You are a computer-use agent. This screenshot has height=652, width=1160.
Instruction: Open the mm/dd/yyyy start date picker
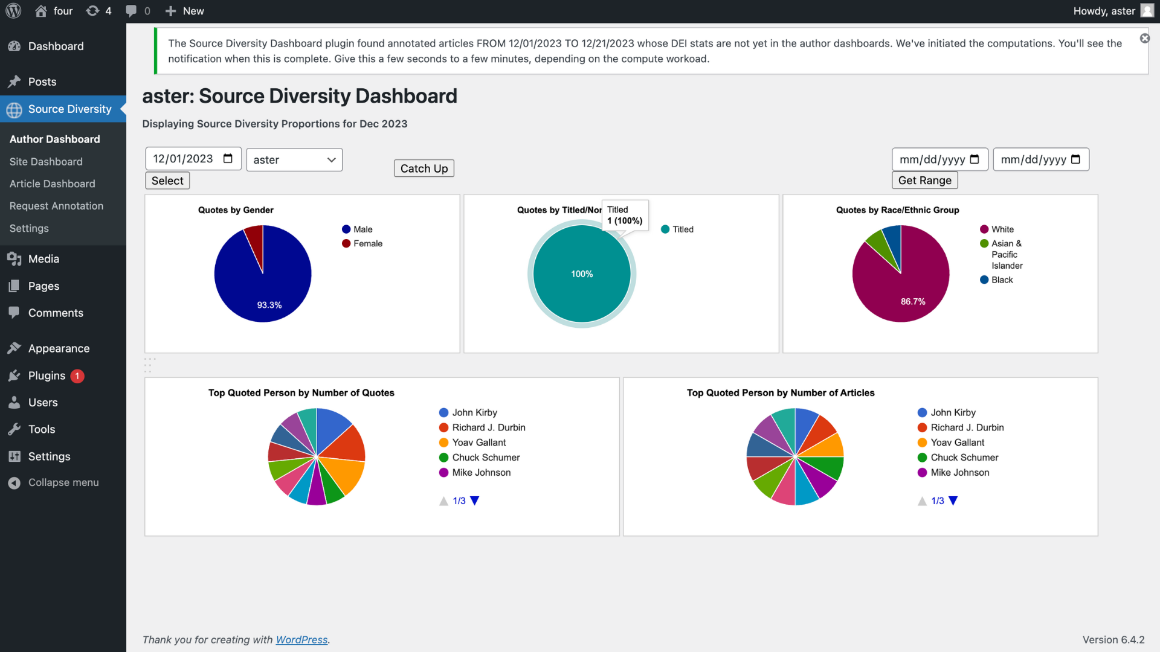(x=938, y=158)
